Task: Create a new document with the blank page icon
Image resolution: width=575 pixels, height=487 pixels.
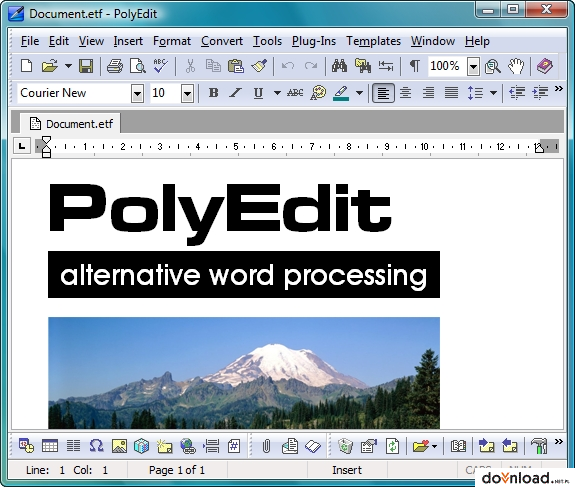Action: click(26, 66)
